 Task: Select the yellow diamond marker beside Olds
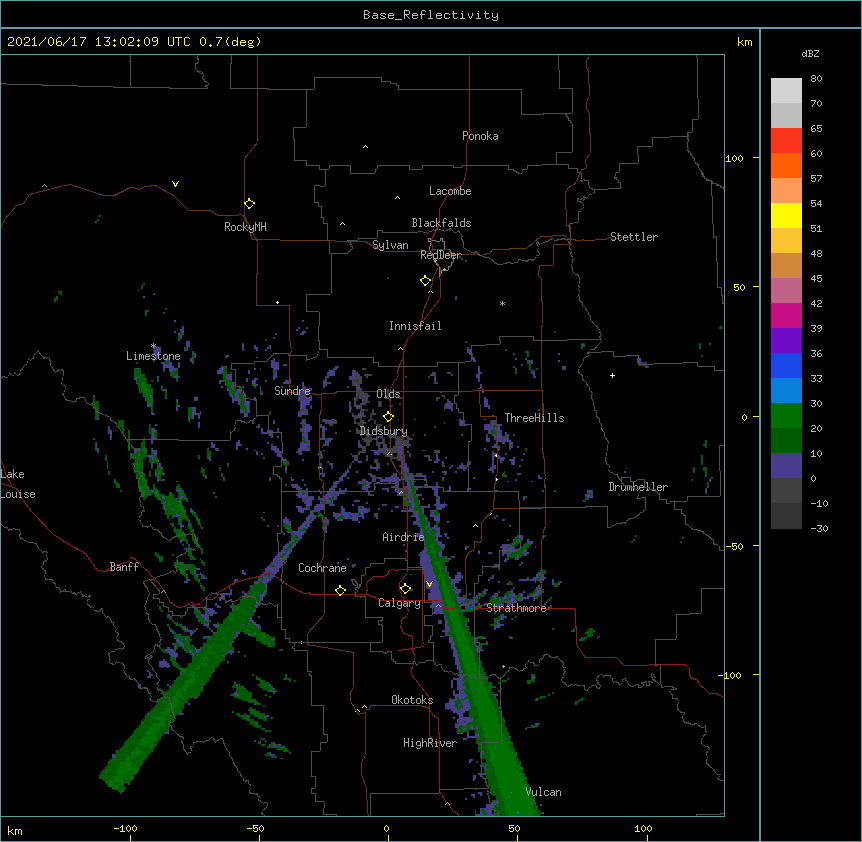point(389,417)
